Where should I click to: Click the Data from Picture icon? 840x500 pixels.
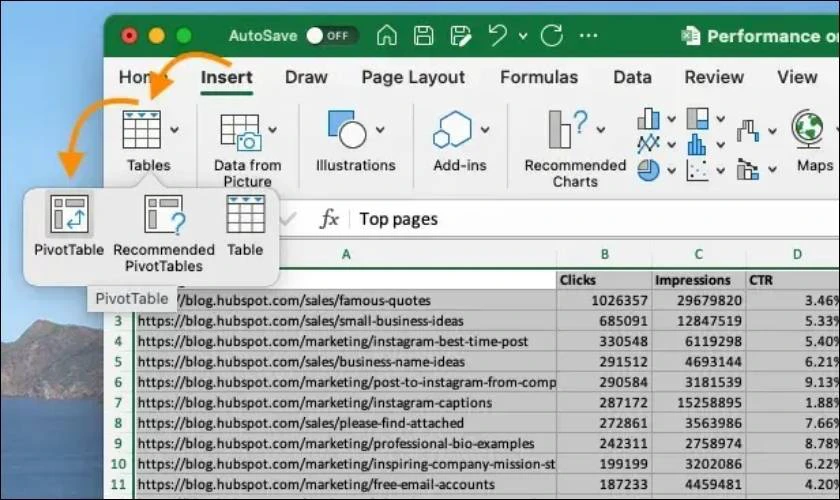(241, 132)
